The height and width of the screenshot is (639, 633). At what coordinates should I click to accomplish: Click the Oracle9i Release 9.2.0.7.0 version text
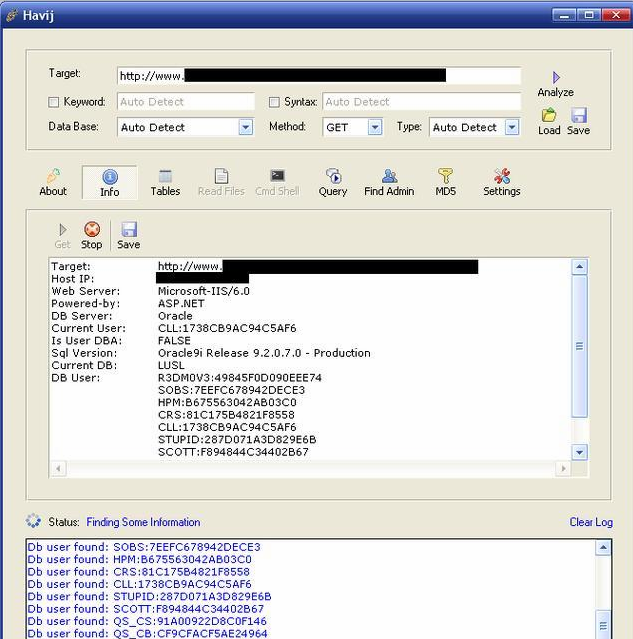[264, 353]
